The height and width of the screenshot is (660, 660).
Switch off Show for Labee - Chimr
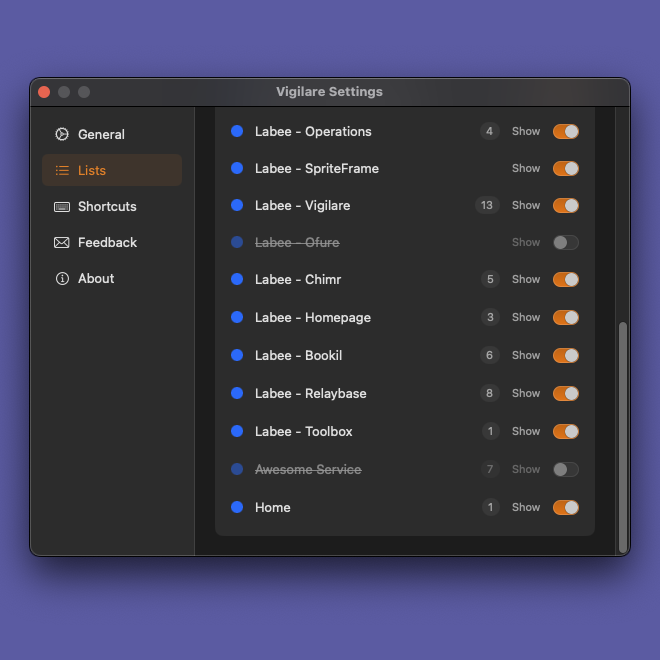pyautogui.click(x=566, y=279)
